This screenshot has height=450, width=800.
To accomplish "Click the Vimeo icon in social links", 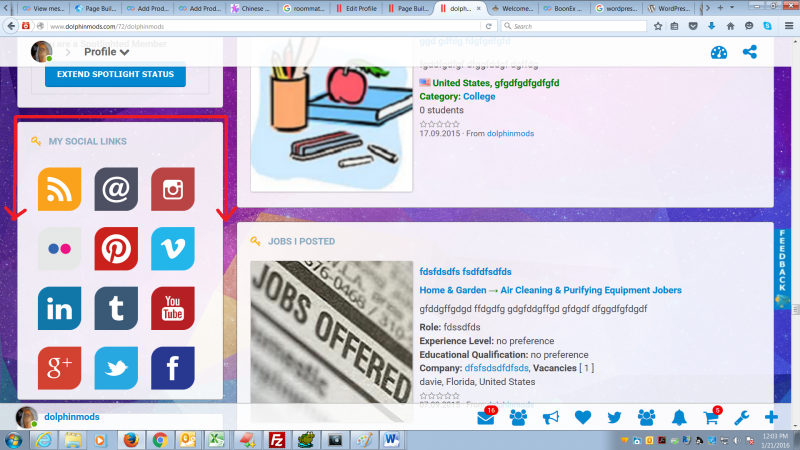I will click(173, 249).
